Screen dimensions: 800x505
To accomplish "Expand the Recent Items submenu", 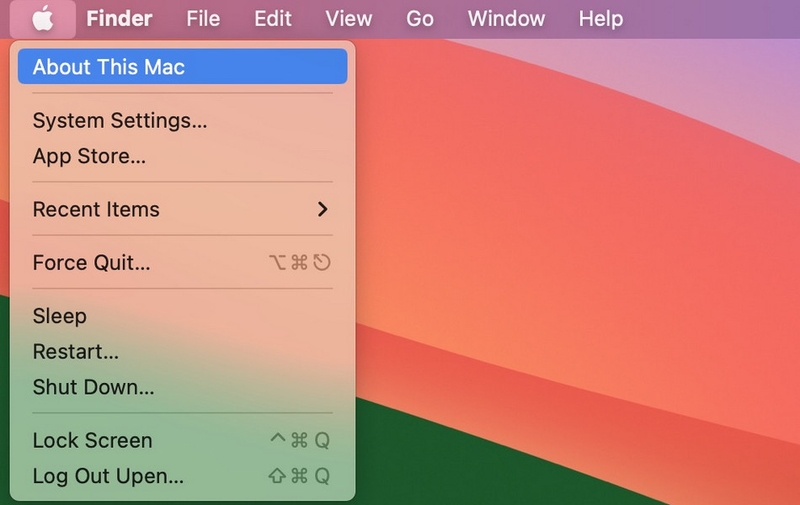I will pyautogui.click(x=183, y=209).
